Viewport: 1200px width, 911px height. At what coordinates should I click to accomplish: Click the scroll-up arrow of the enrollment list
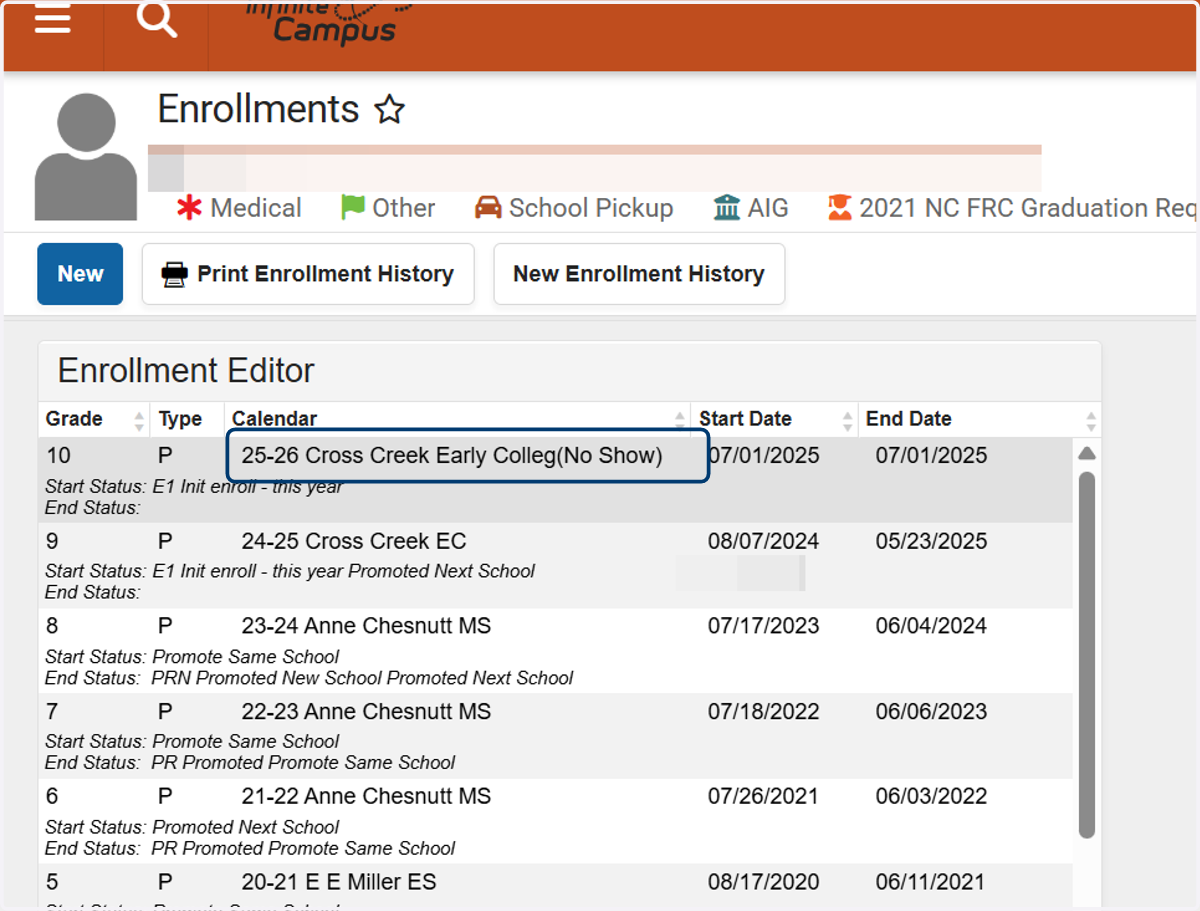pos(1087,453)
